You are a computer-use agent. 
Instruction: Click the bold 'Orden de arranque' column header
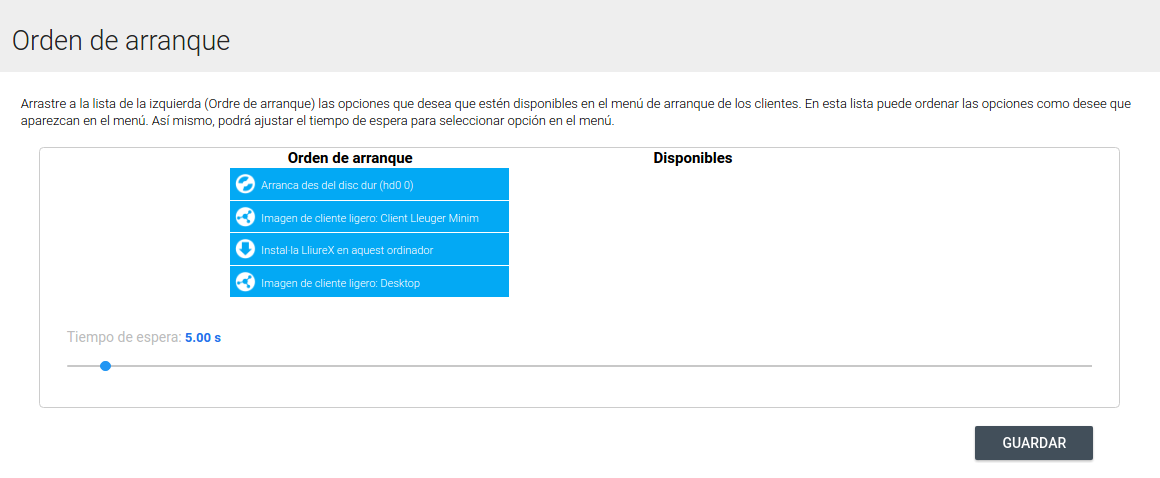350,158
